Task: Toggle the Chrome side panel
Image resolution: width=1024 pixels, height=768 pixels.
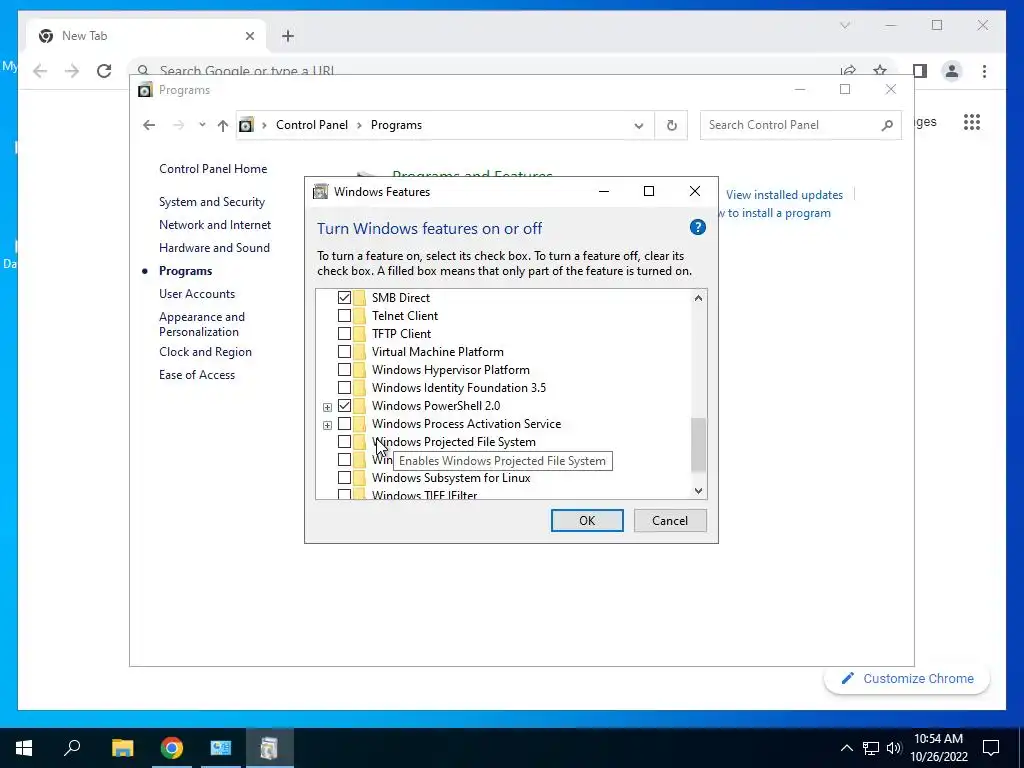Action: [920, 71]
